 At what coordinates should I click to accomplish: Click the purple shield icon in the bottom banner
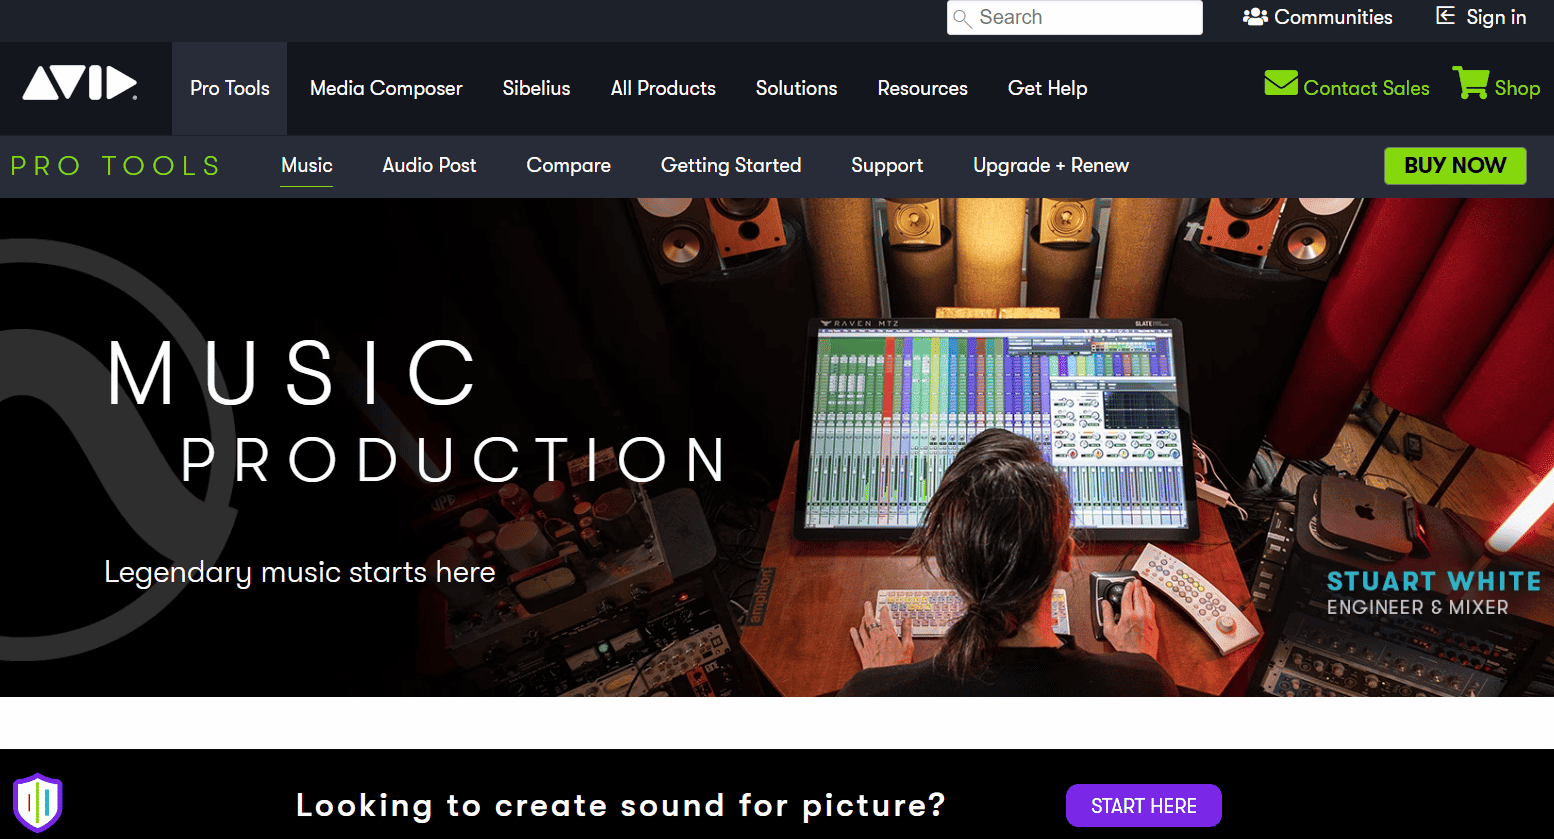(38, 800)
